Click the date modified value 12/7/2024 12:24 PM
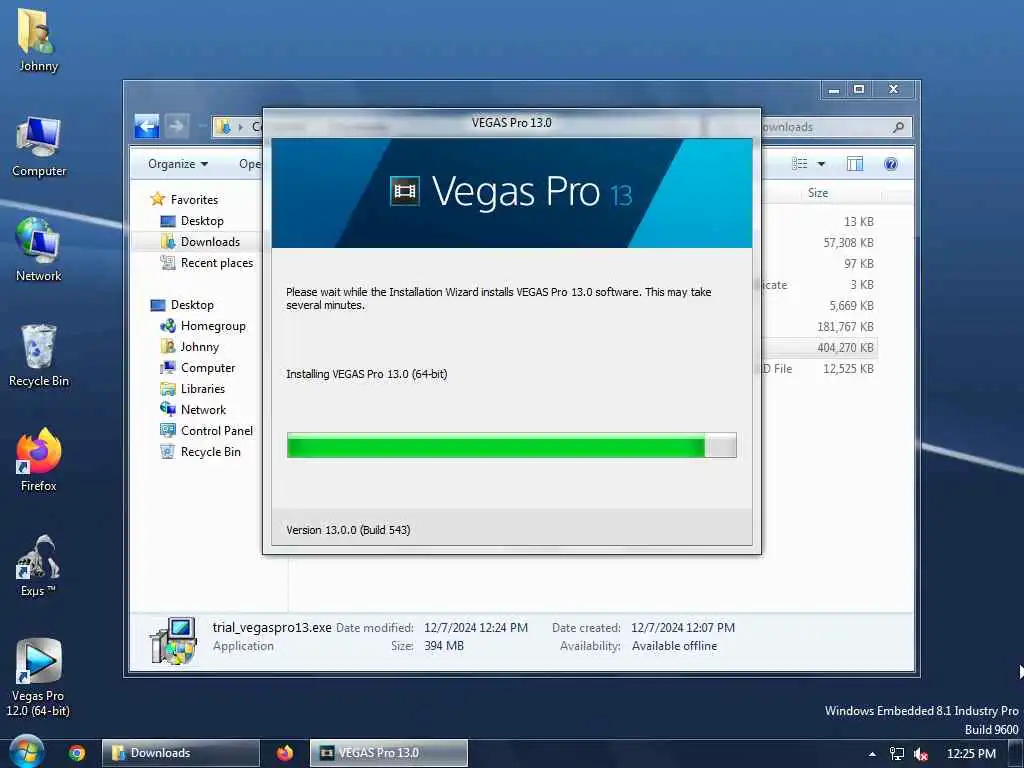 pyautogui.click(x=476, y=628)
